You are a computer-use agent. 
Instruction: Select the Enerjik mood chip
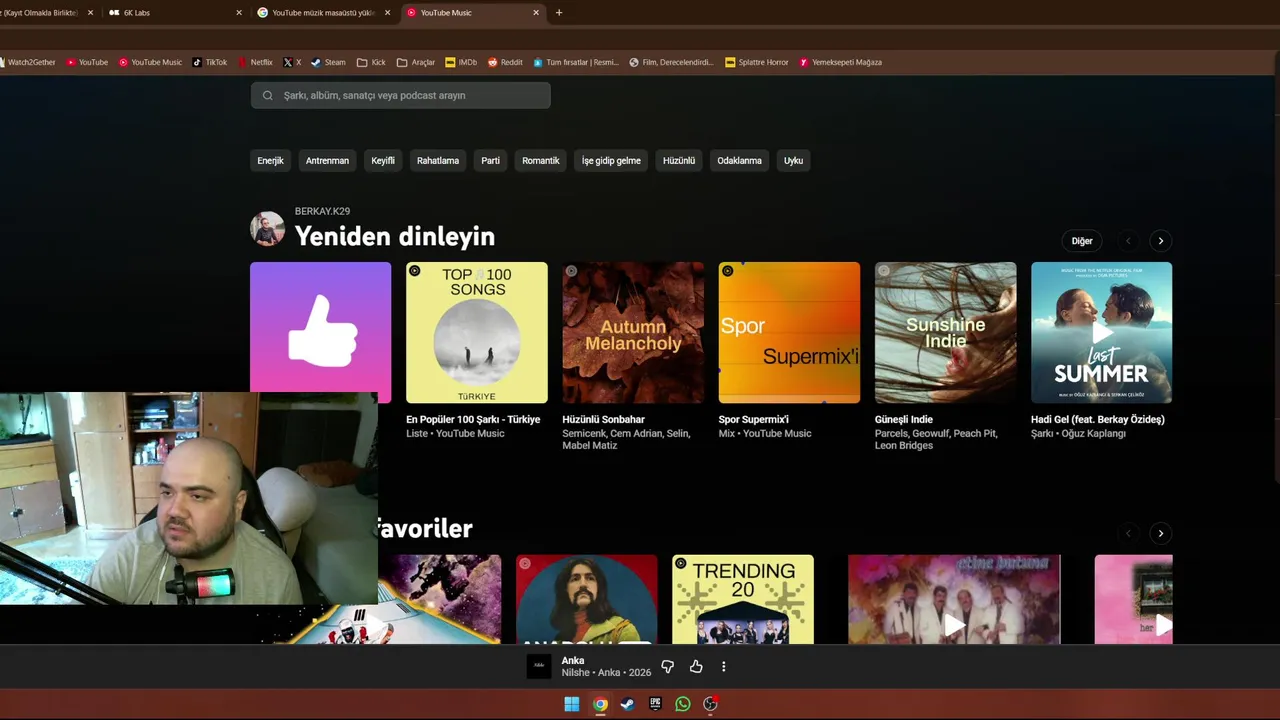[x=270, y=160]
